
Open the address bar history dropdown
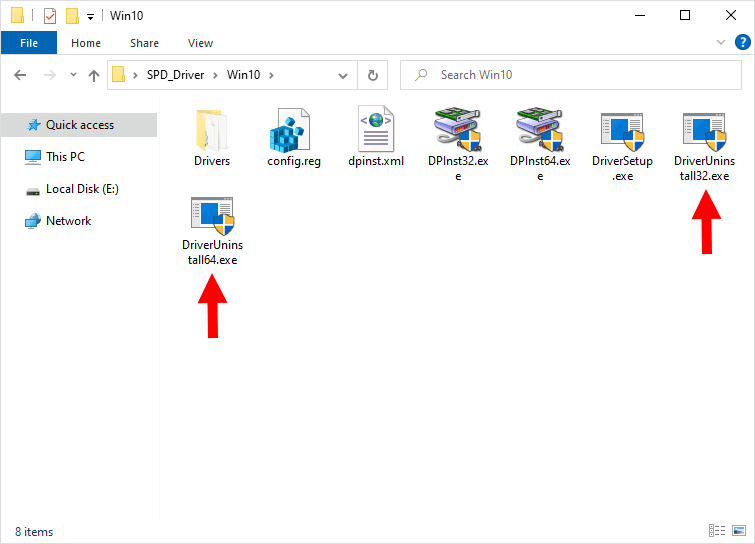pos(343,76)
